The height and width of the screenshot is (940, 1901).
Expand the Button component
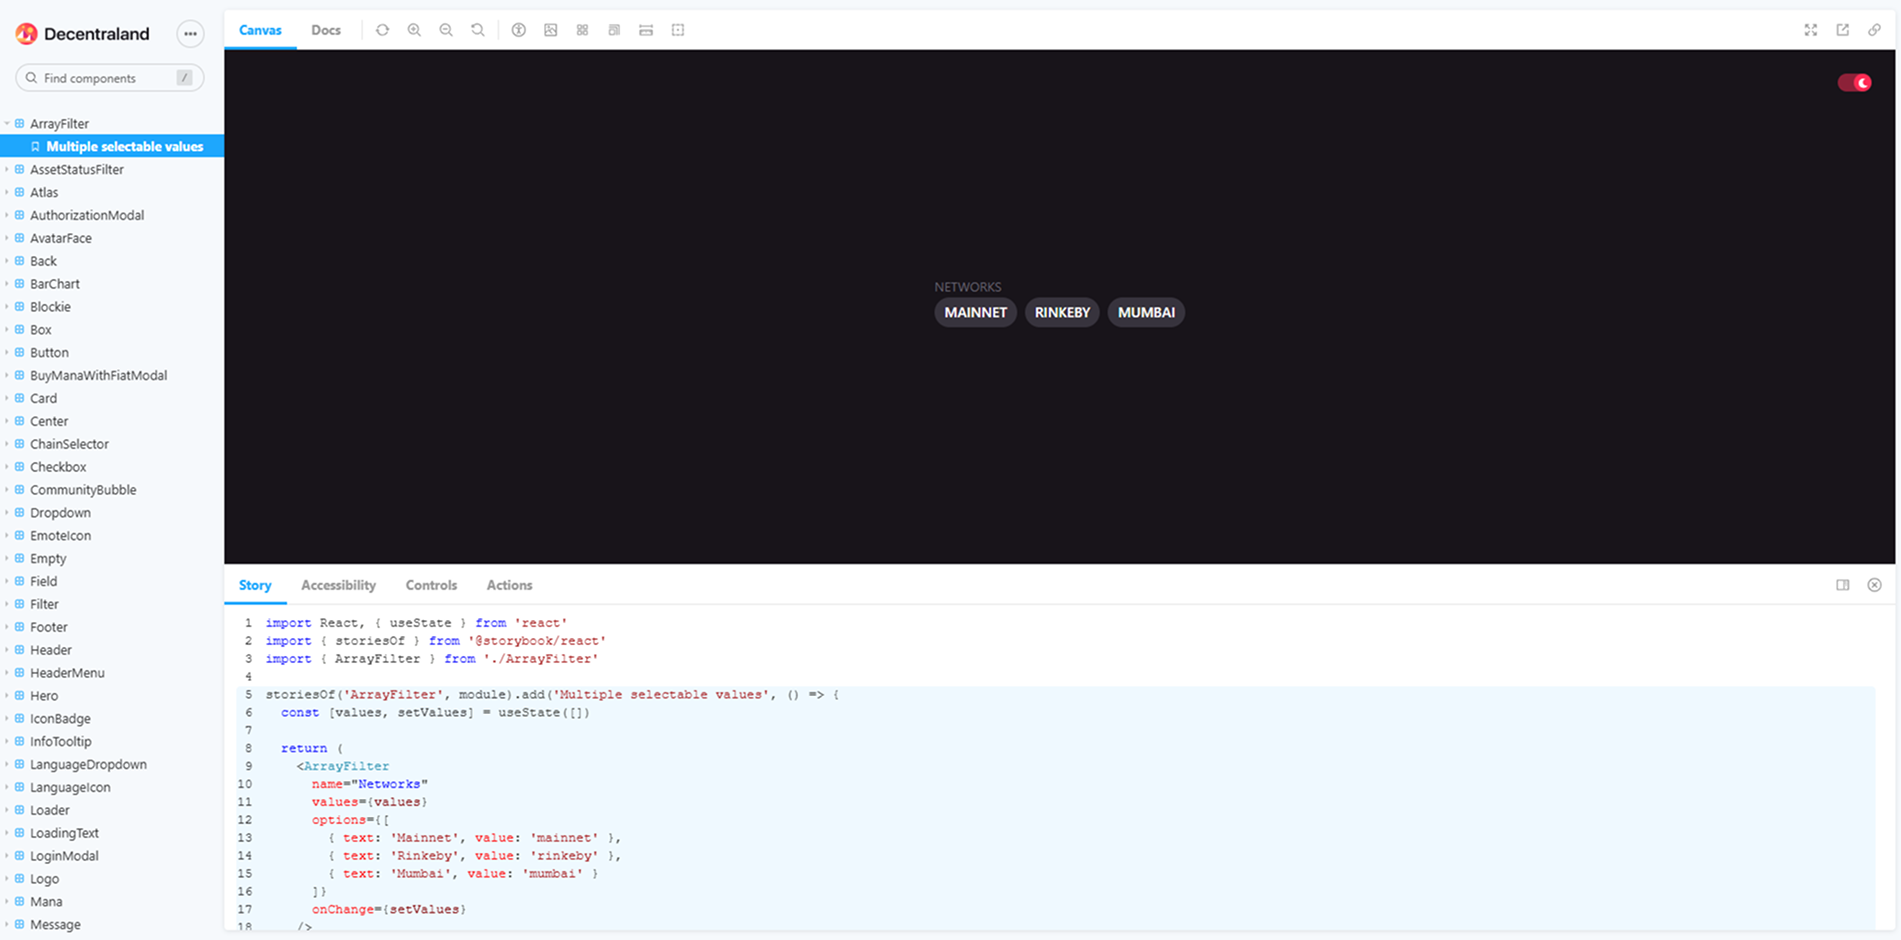pos(49,353)
